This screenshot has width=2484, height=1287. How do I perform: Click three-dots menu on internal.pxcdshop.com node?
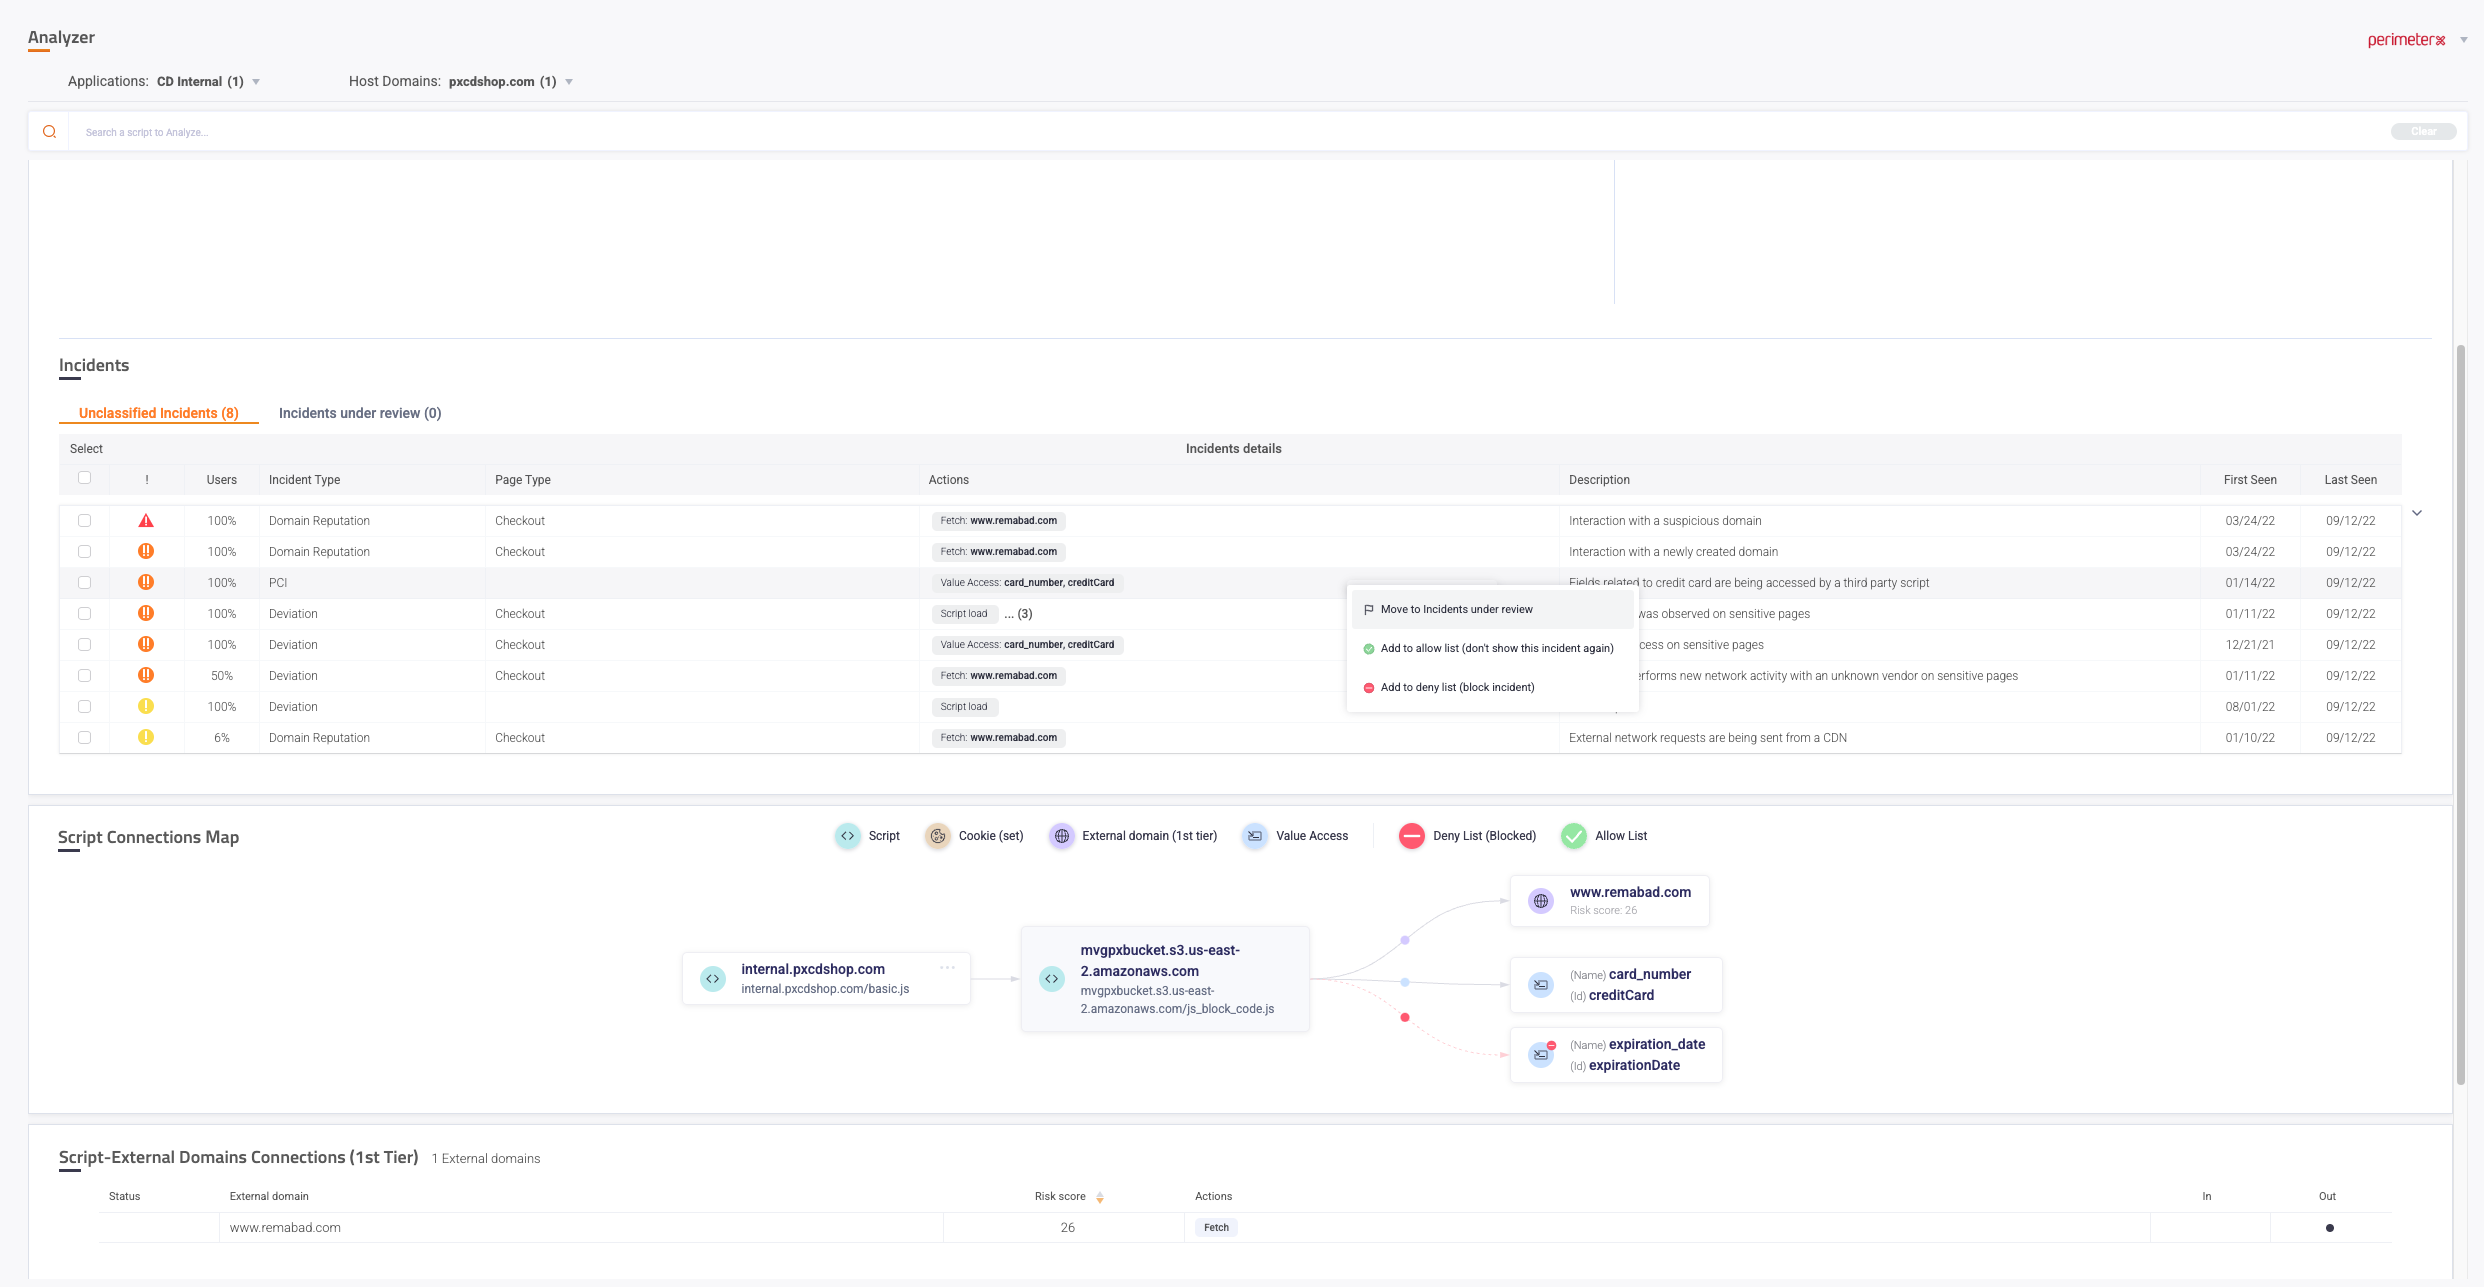947,968
